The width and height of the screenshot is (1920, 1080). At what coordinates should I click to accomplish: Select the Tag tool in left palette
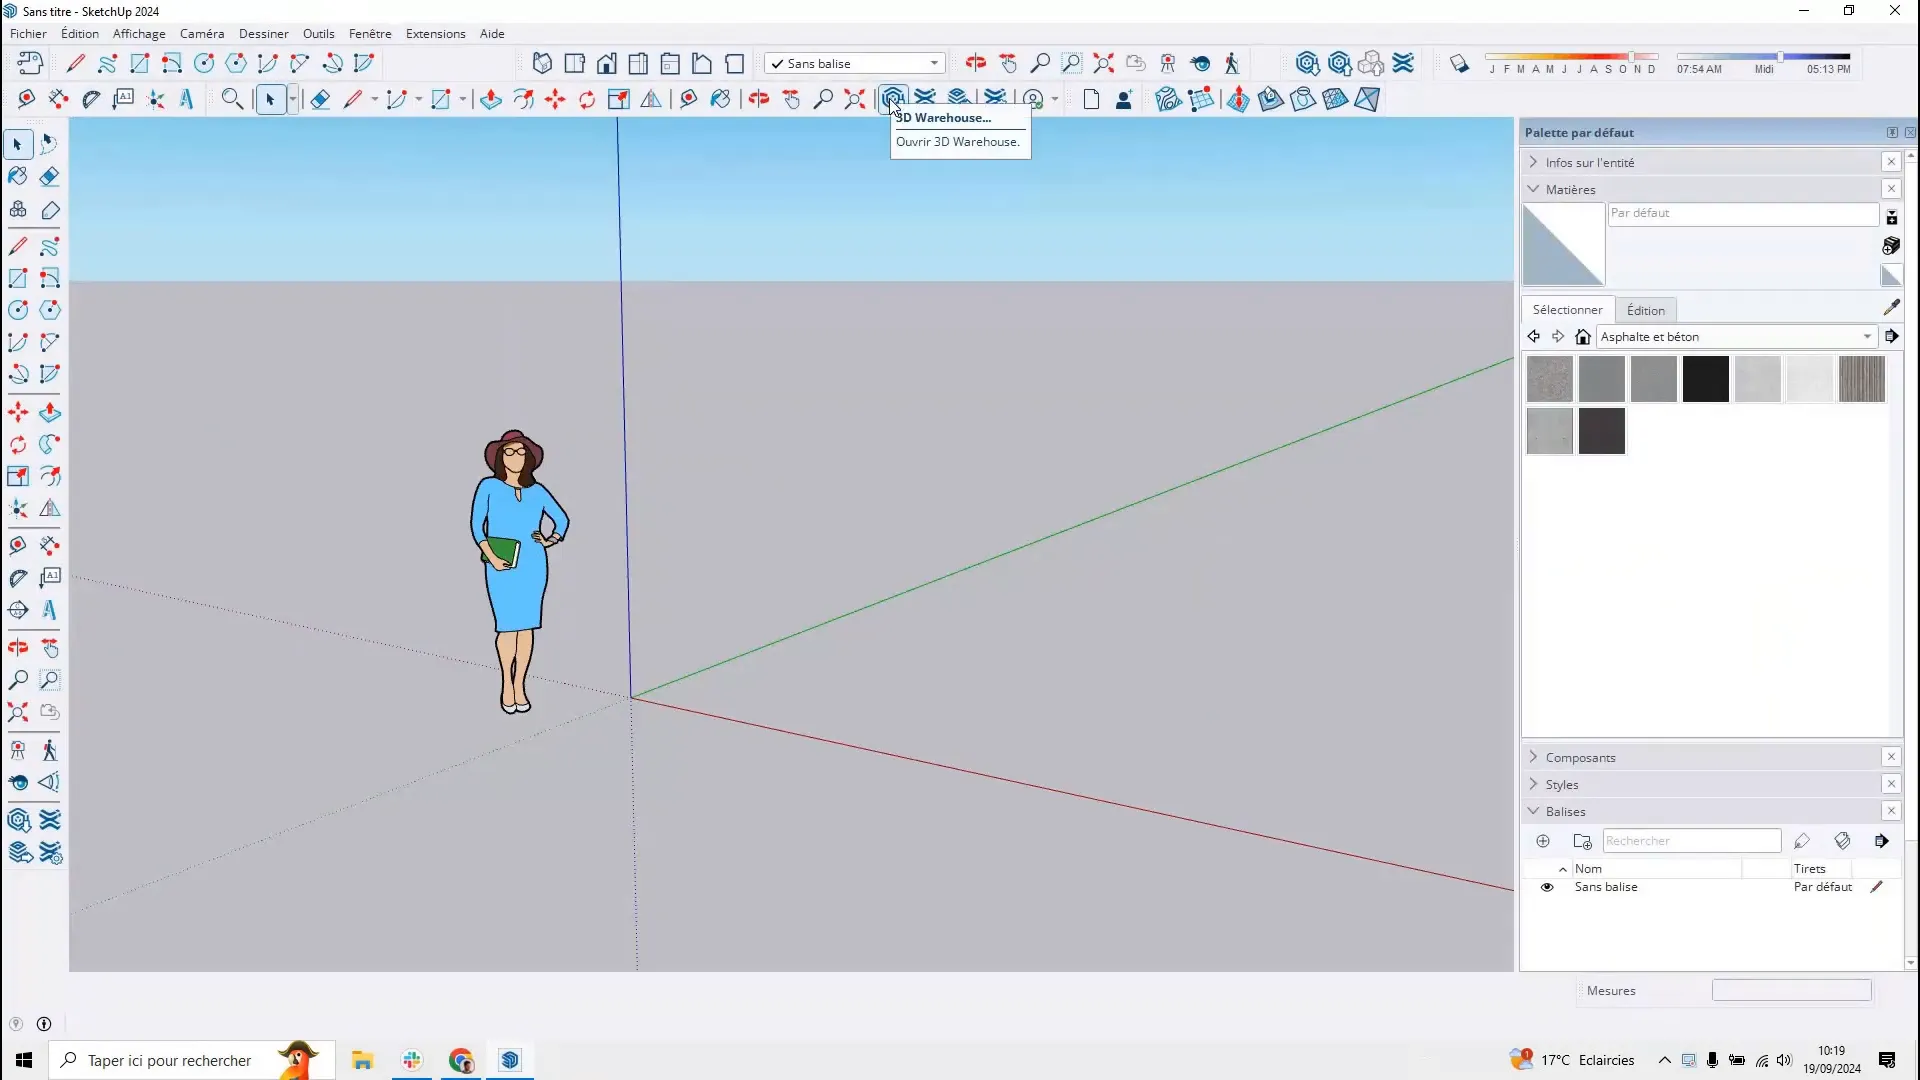(50, 209)
